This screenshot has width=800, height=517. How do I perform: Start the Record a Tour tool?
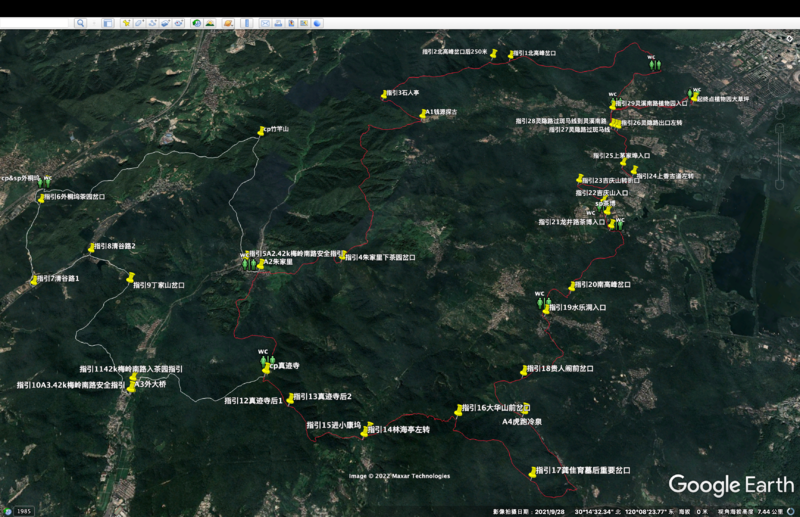(179, 23)
